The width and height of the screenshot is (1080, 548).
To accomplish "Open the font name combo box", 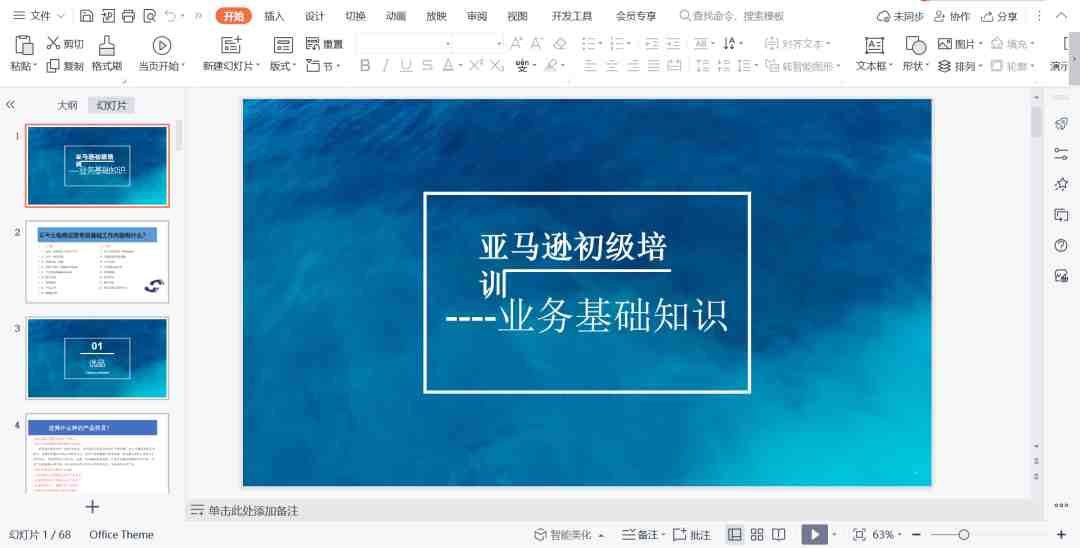I will pos(404,43).
